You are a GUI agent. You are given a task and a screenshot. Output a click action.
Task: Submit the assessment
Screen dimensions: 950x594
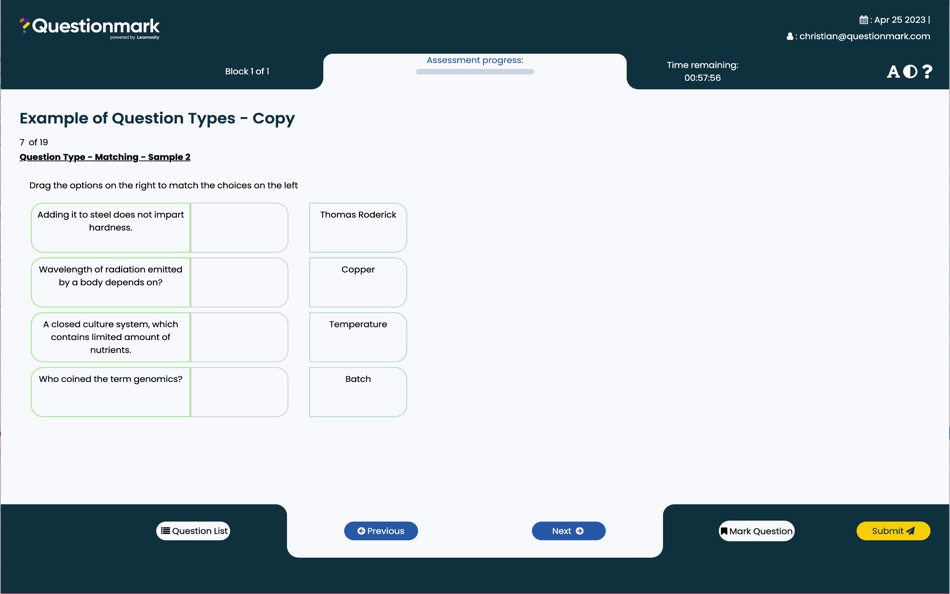[x=893, y=531]
